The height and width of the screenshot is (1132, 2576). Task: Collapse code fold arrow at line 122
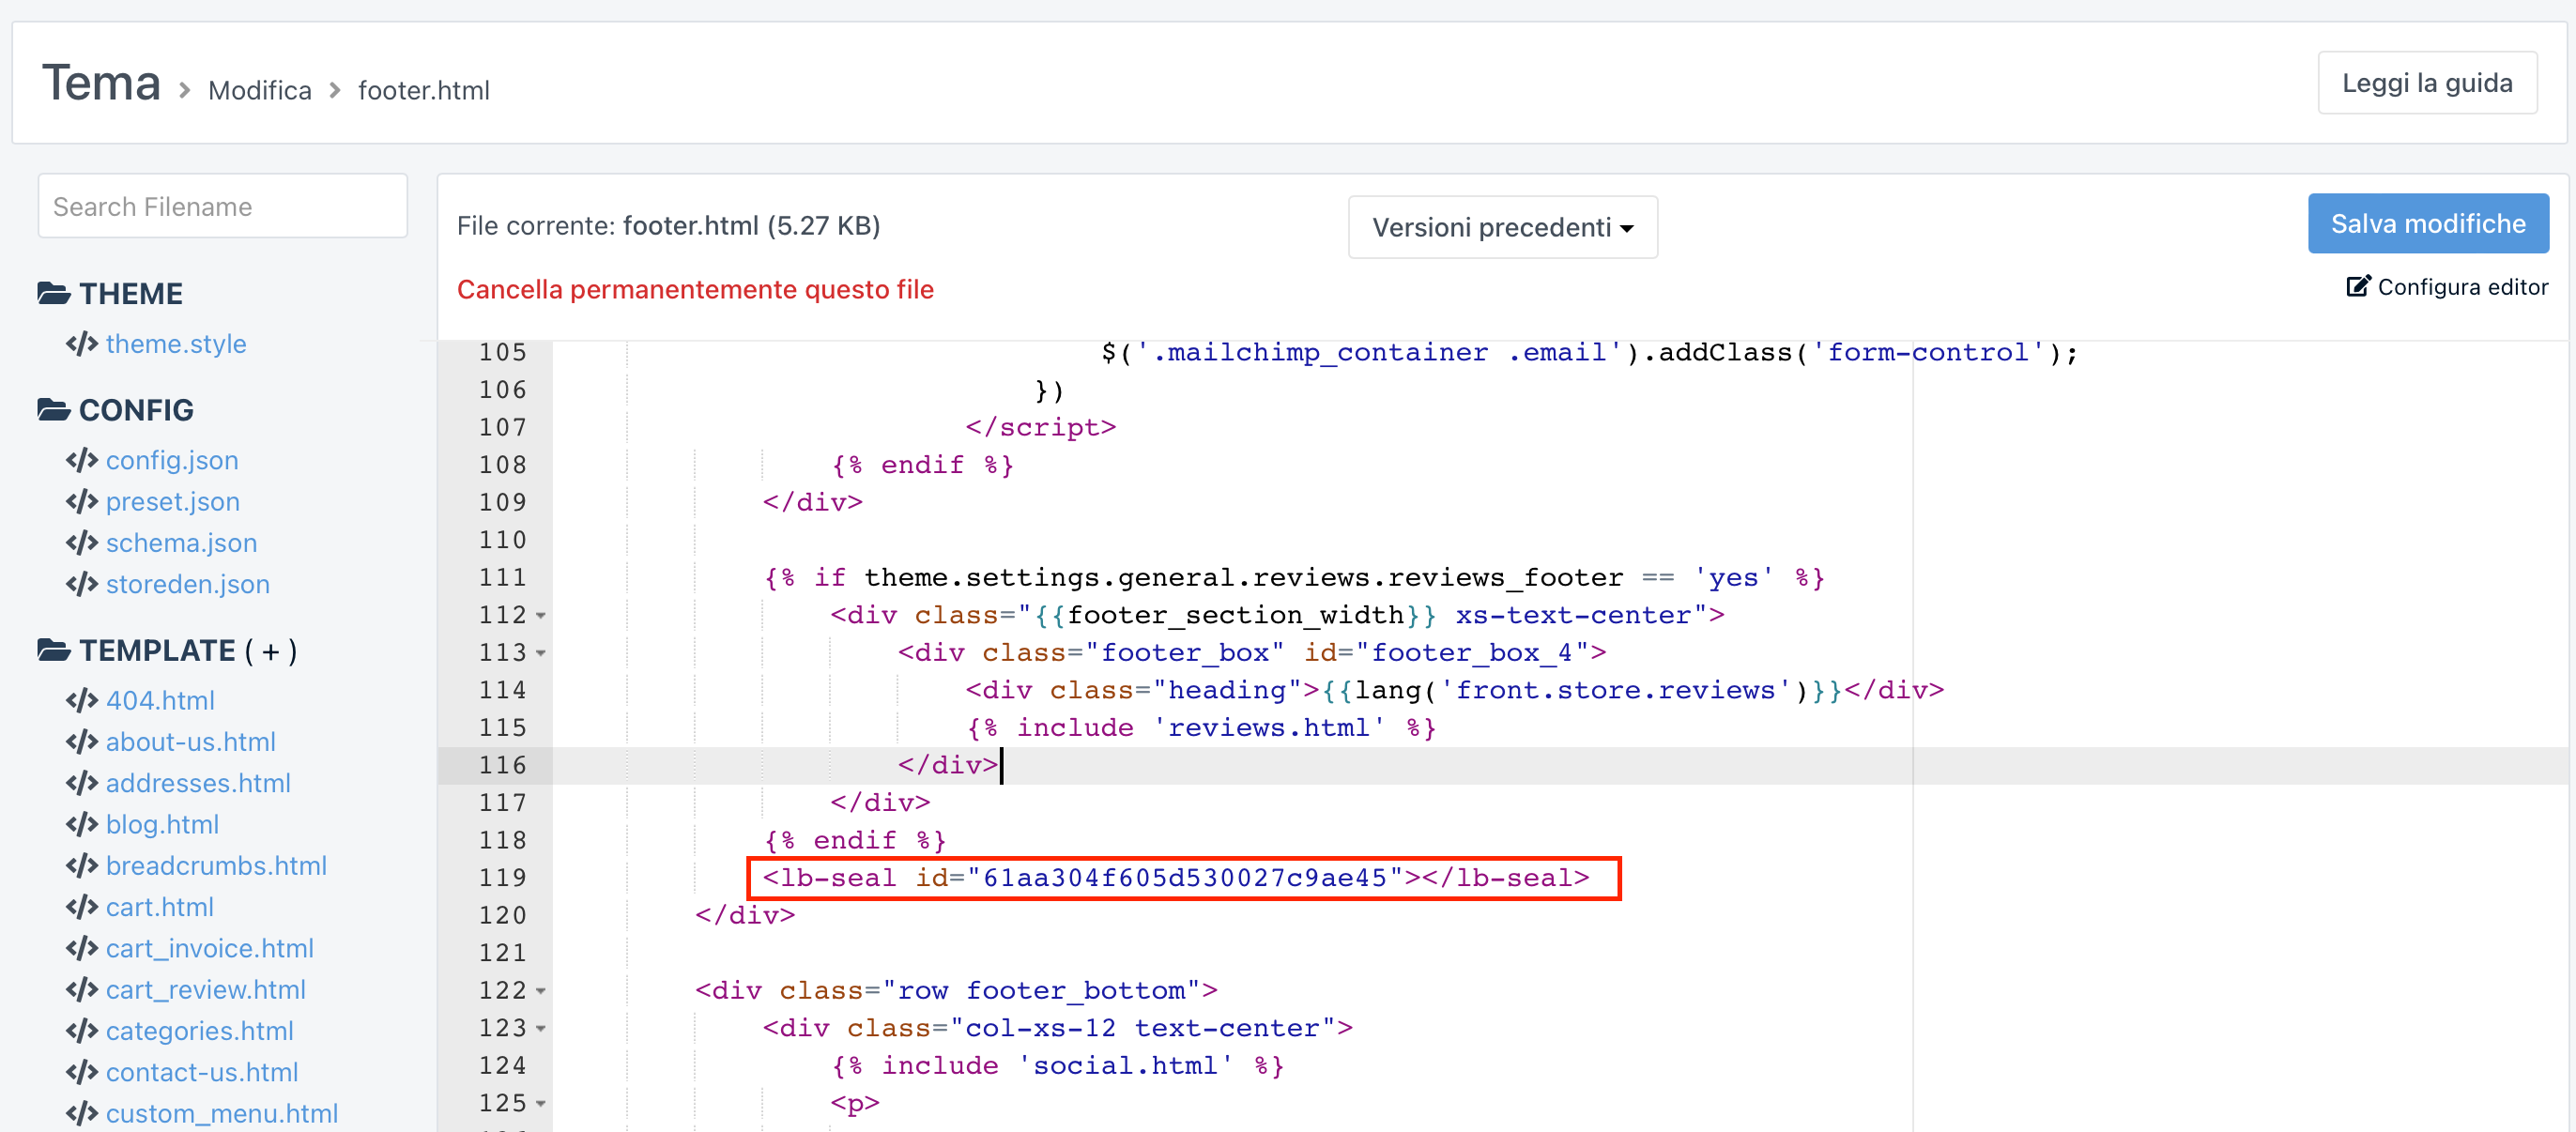[541, 991]
